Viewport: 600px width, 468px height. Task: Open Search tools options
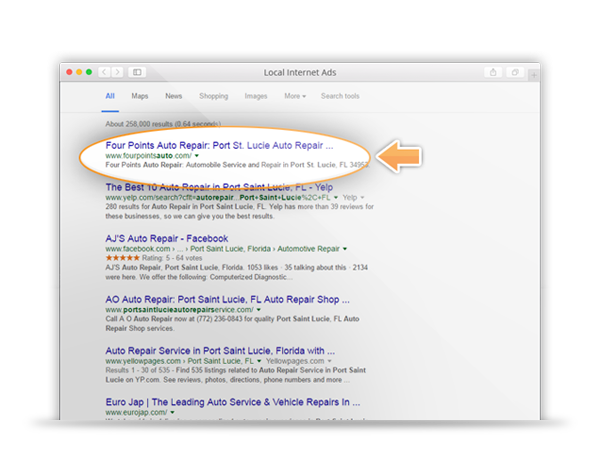tap(339, 96)
